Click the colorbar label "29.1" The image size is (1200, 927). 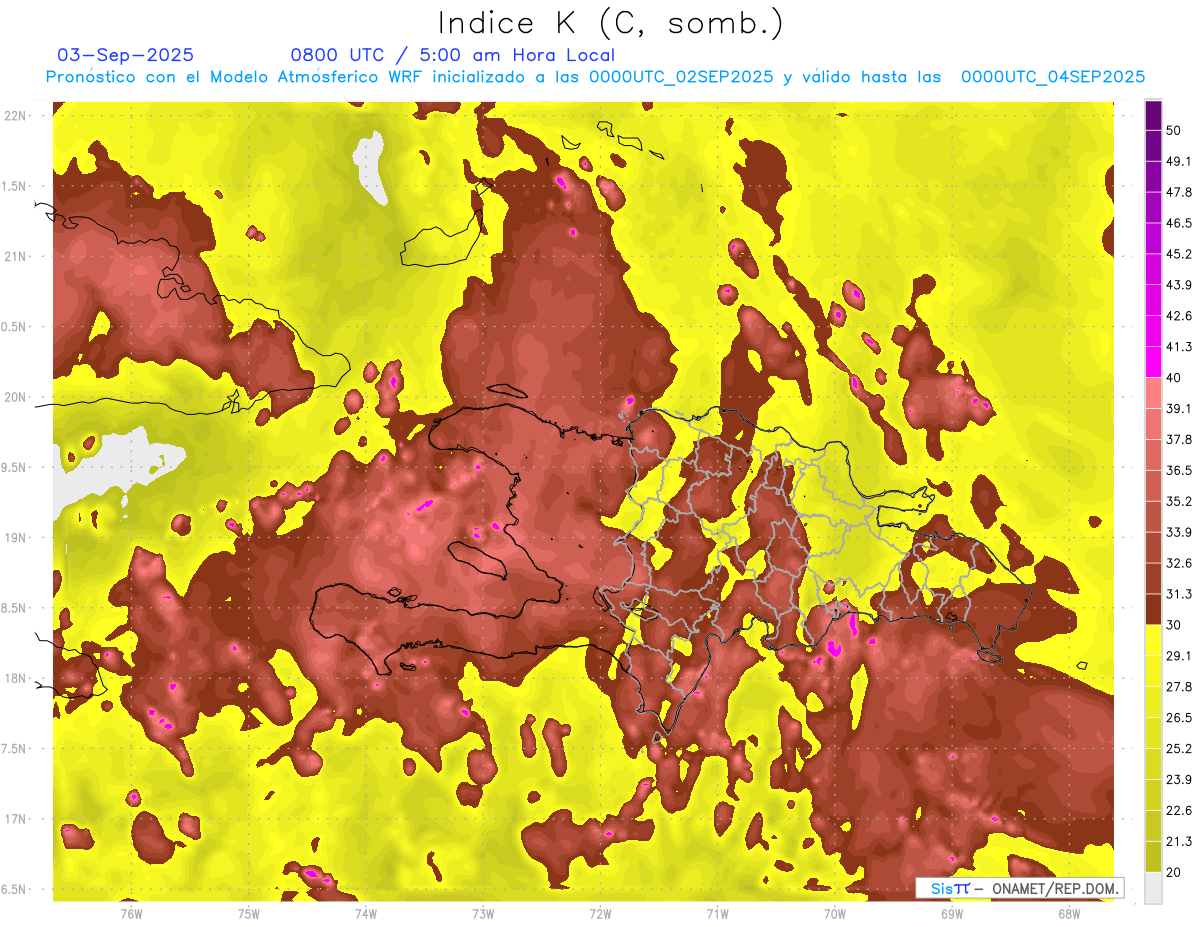pos(1179,655)
